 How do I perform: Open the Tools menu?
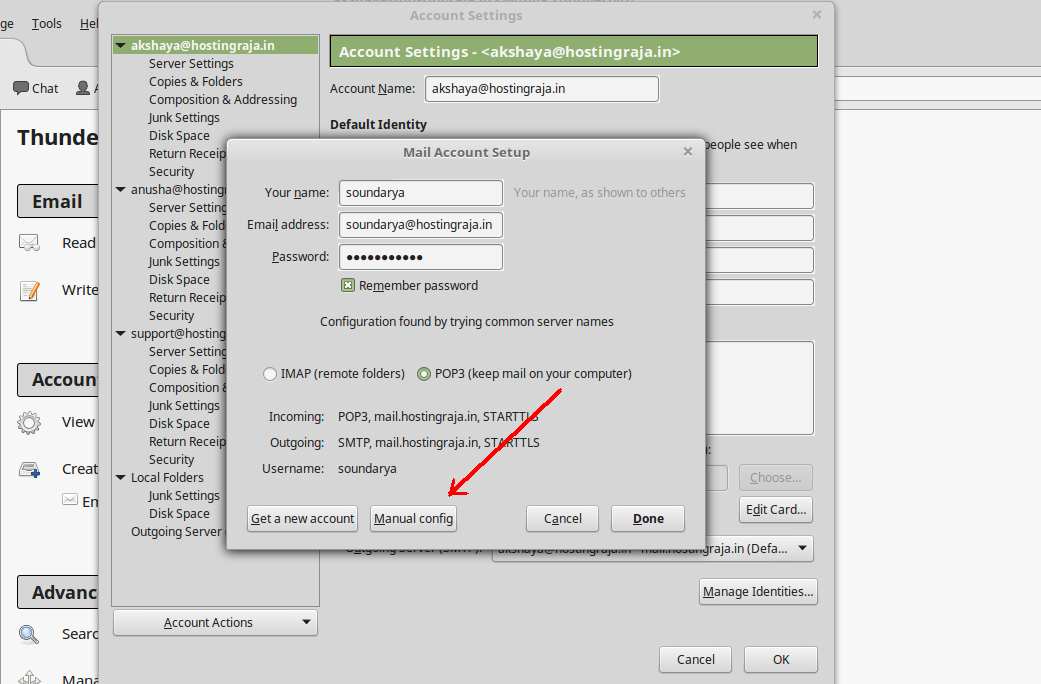pyautogui.click(x=46, y=24)
